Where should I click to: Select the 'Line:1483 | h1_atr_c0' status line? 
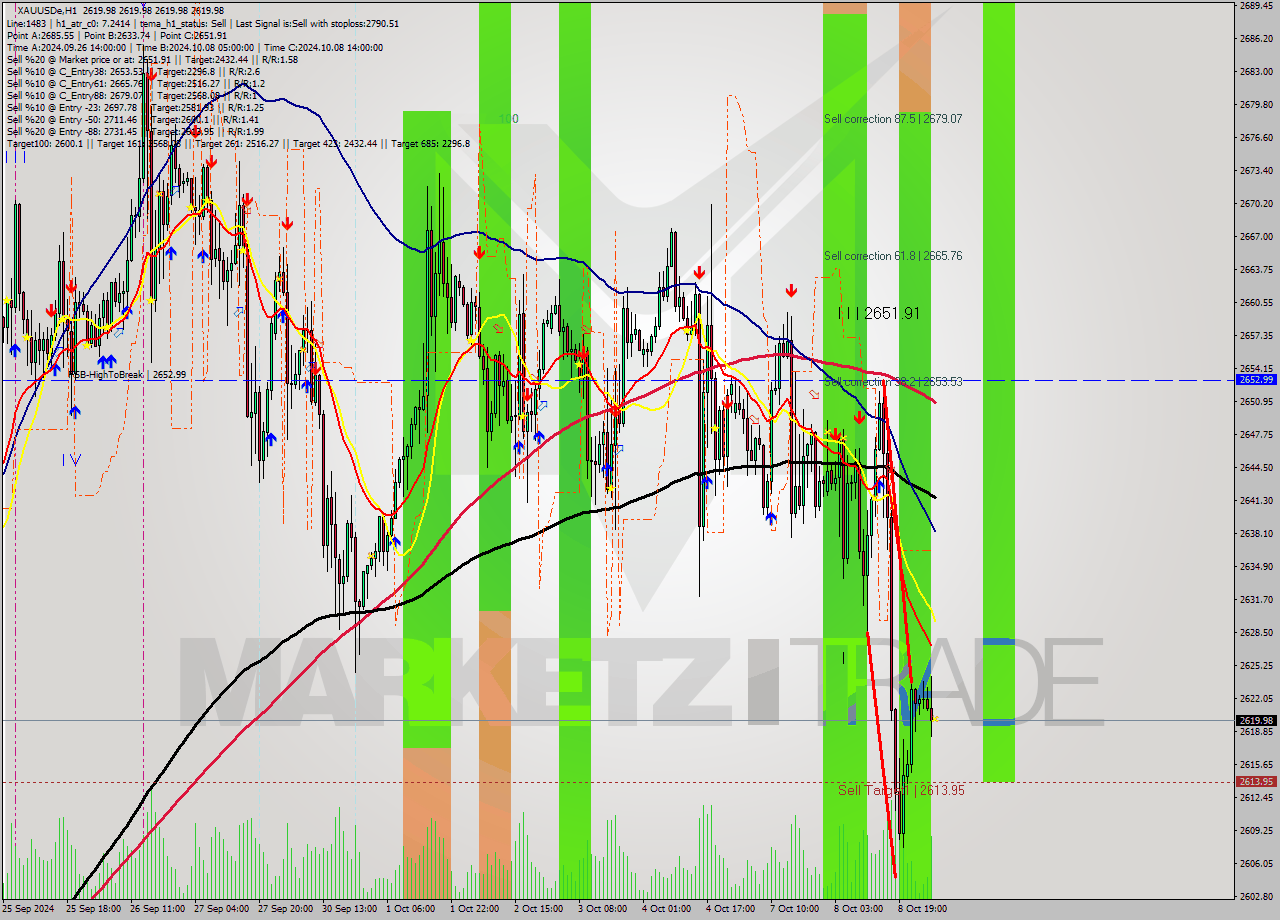click(x=203, y=23)
